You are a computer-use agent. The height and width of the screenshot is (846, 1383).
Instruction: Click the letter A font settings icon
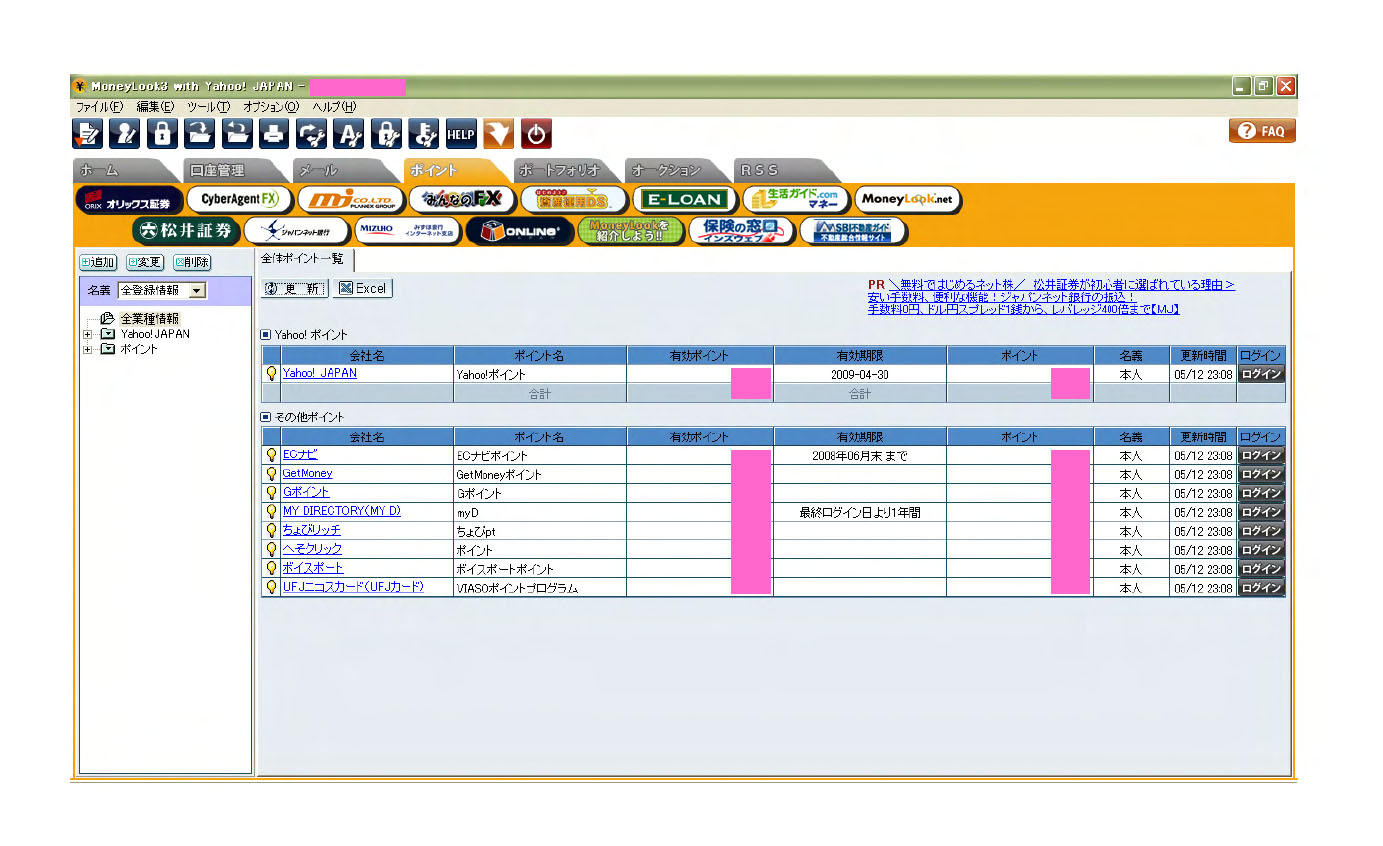[x=348, y=133]
